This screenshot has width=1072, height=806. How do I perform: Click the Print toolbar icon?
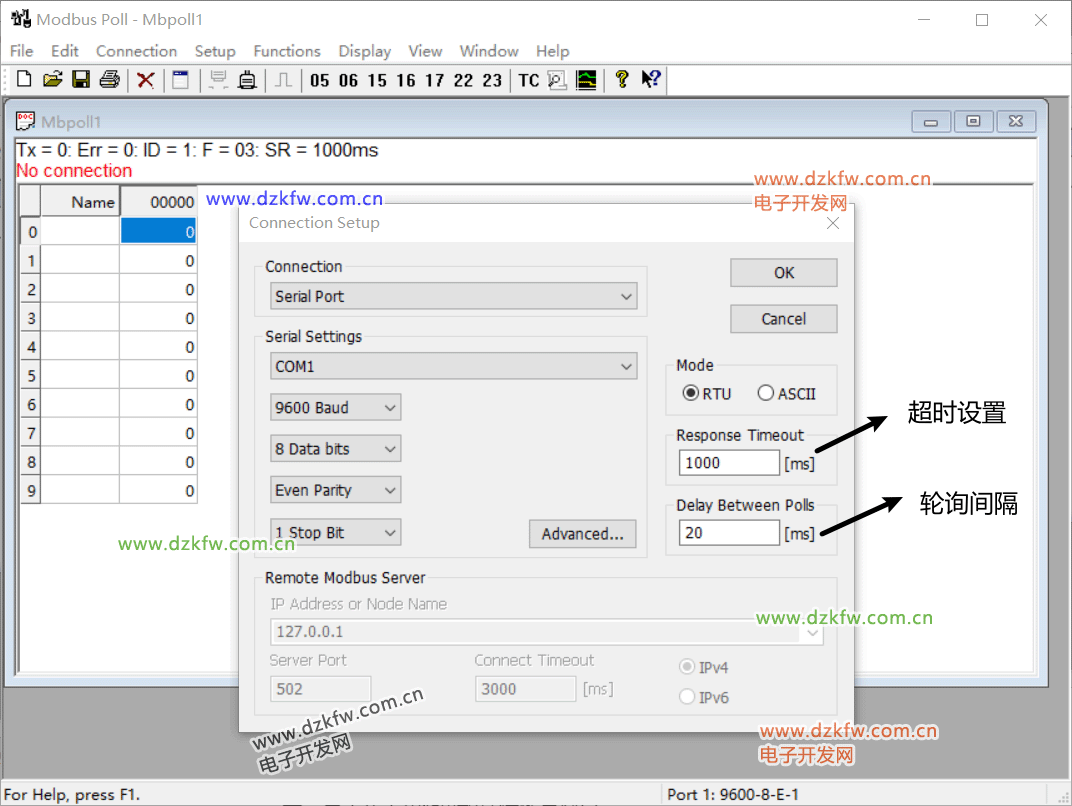[109, 80]
